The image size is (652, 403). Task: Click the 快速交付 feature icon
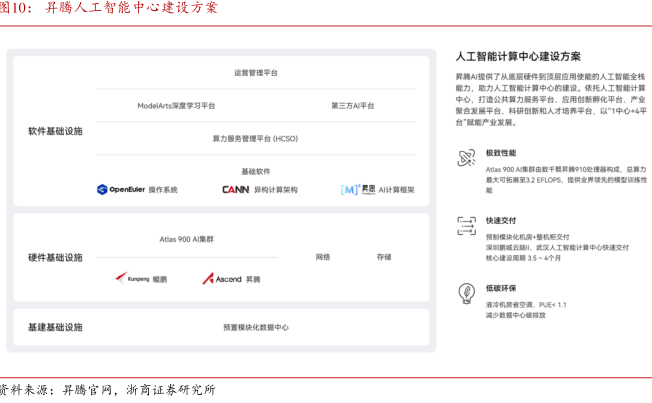(x=466, y=225)
